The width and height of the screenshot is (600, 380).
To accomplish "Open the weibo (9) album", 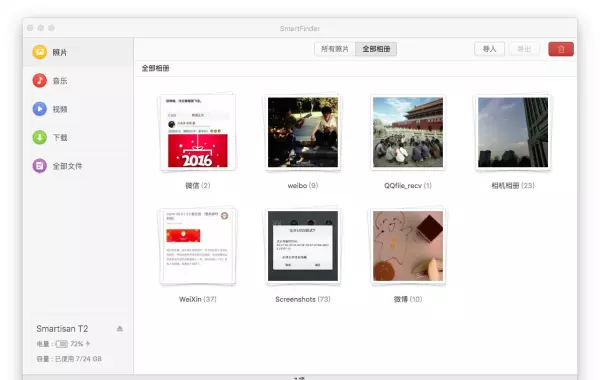I will (x=303, y=132).
